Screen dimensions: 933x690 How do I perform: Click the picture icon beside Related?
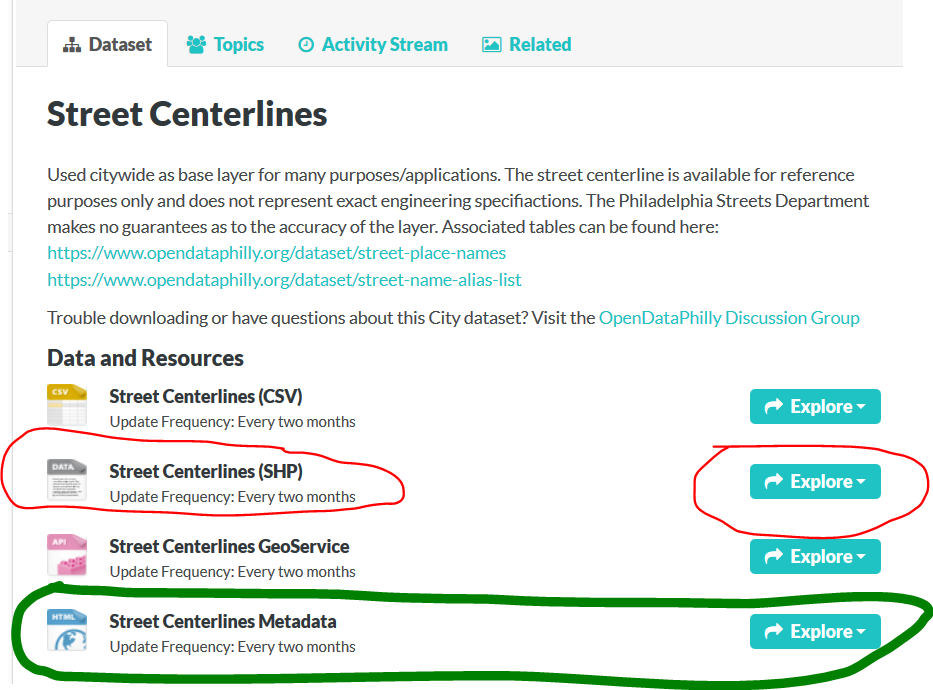[x=491, y=45]
